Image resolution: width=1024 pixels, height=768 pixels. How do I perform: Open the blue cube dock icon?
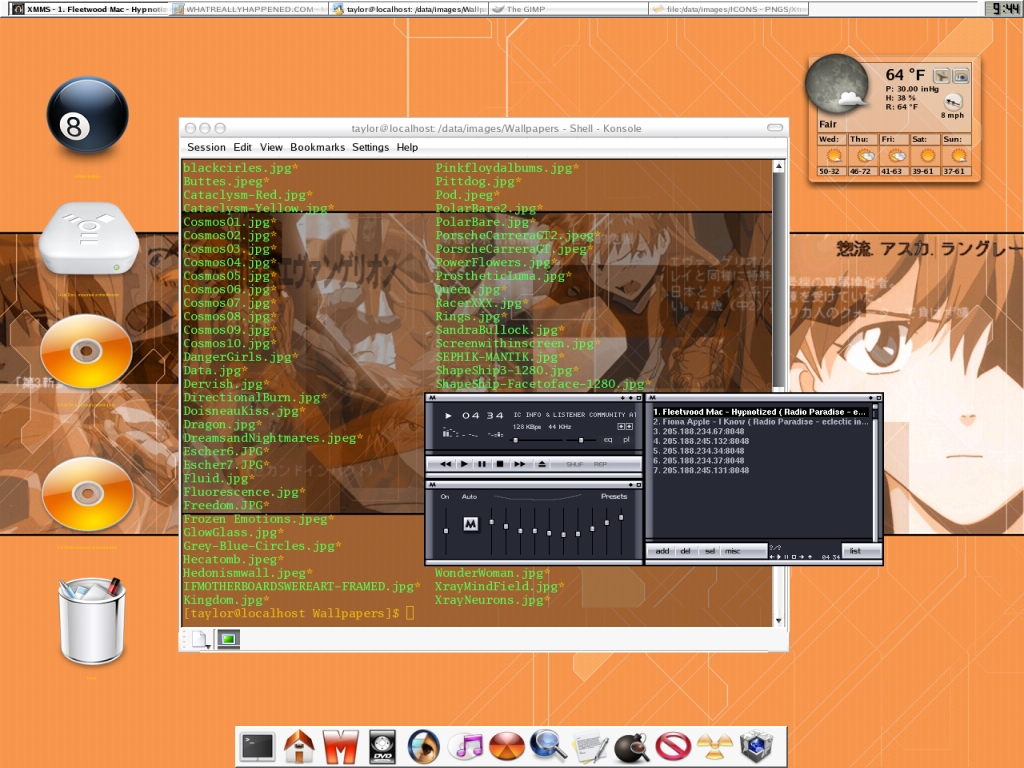point(756,748)
